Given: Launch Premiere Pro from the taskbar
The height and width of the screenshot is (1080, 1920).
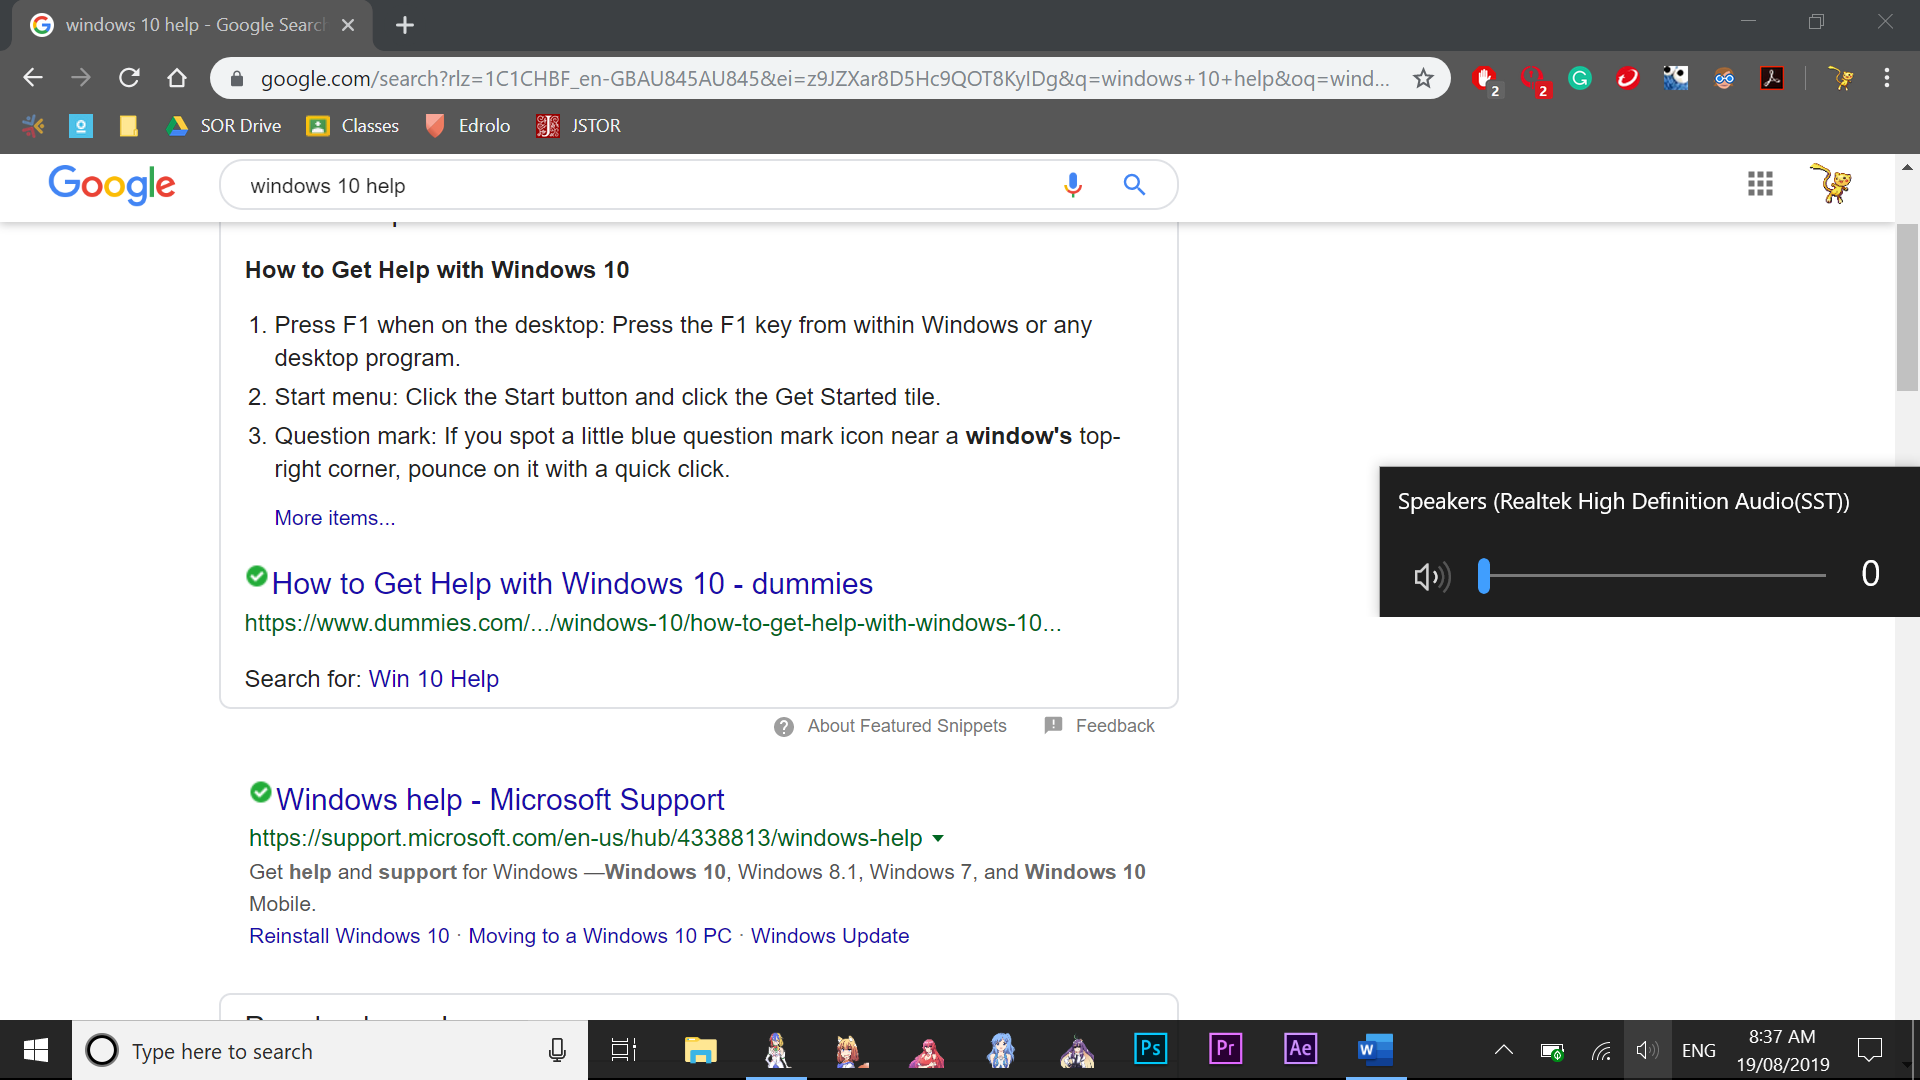Looking at the screenshot, I should click(x=1226, y=1049).
